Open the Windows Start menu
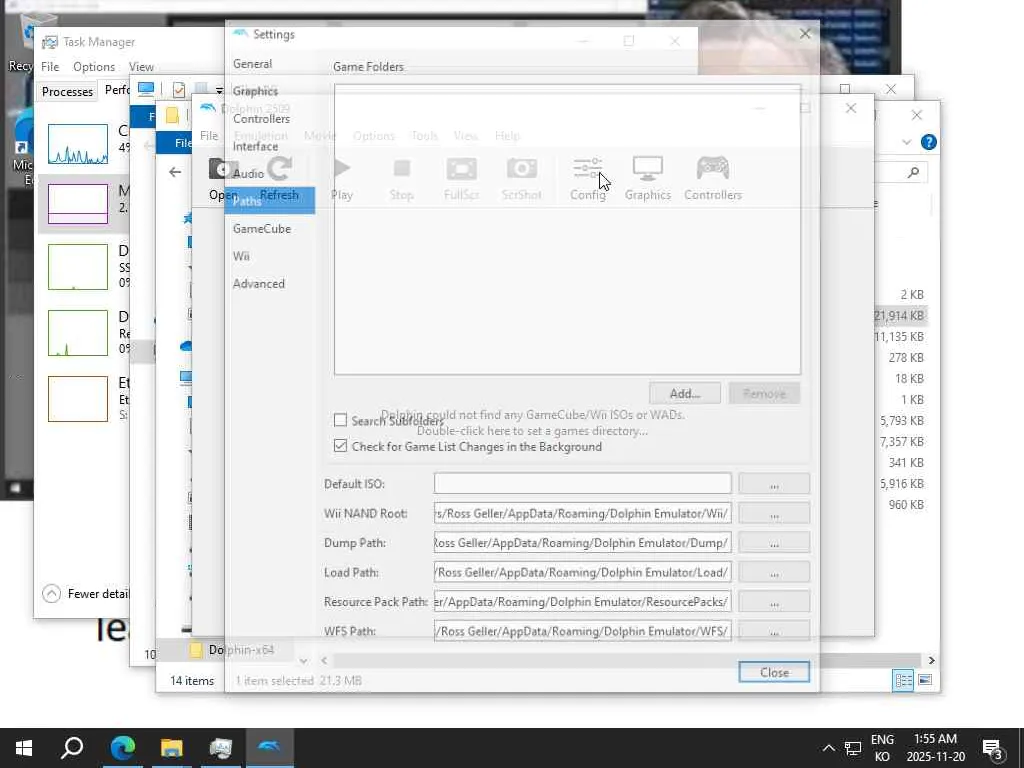Image resolution: width=1024 pixels, height=768 pixels. tap(24, 748)
